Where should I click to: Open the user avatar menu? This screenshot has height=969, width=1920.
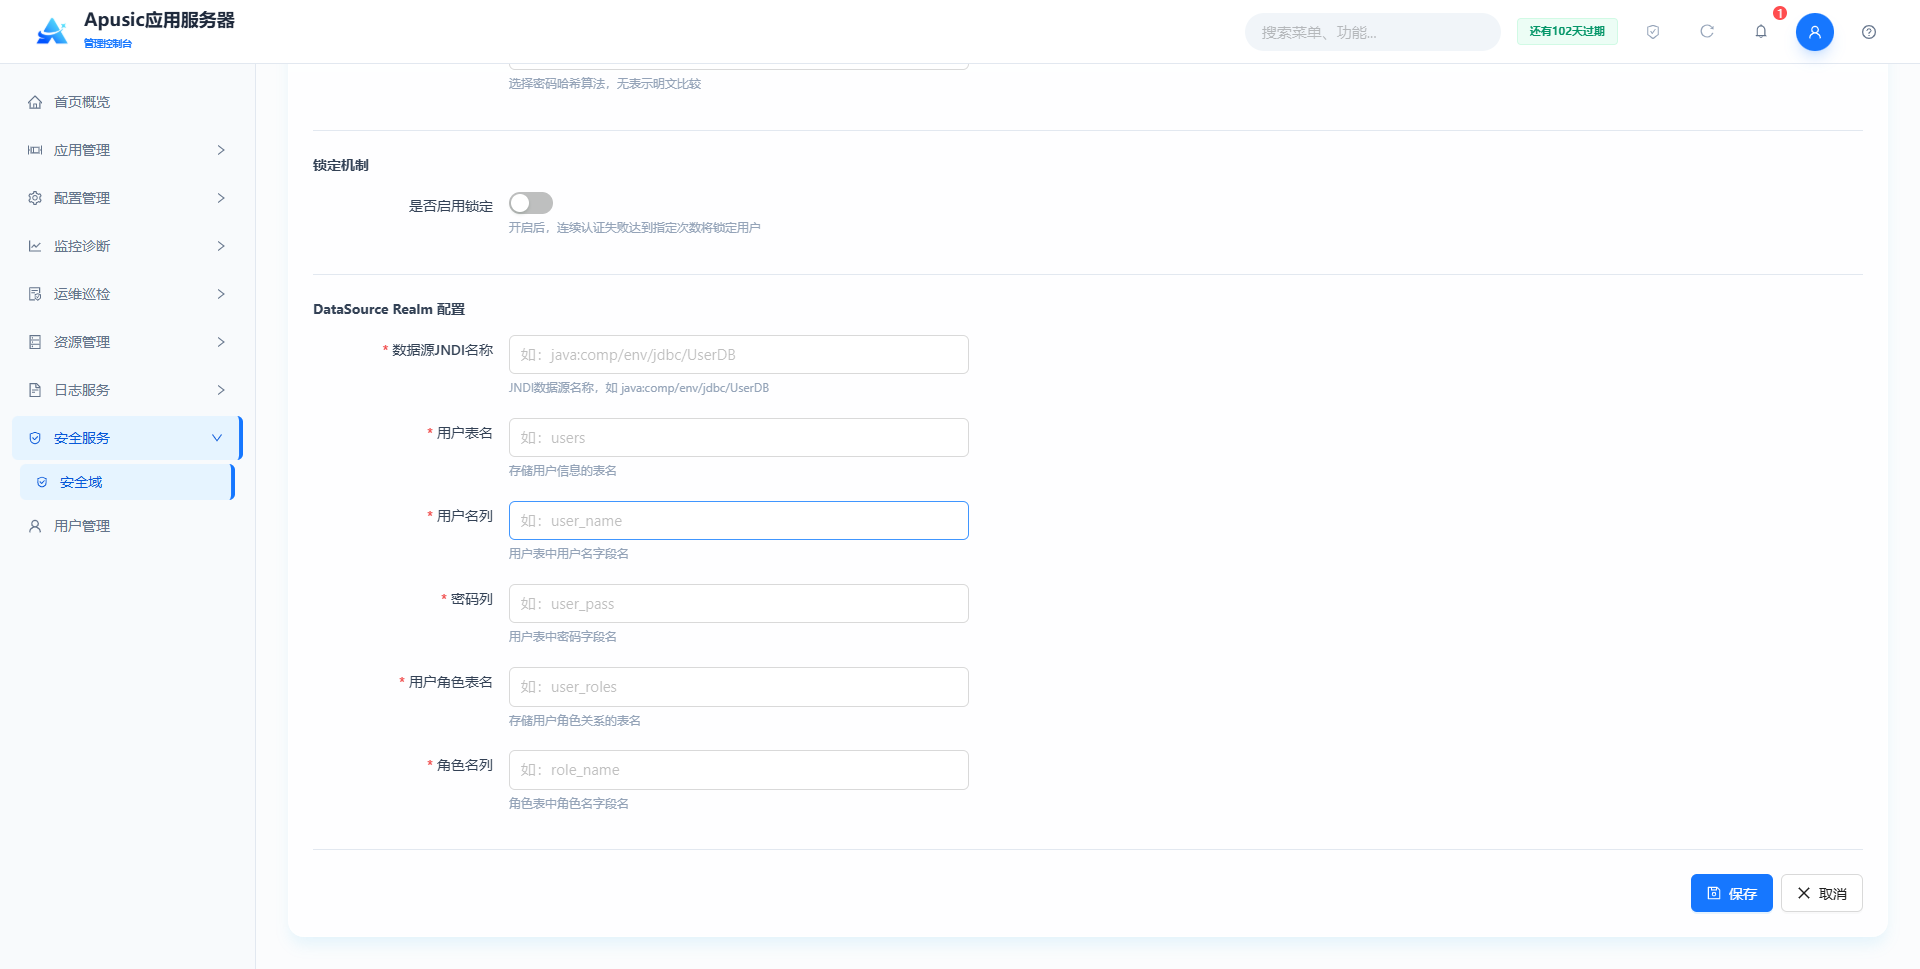tap(1815, 32)
